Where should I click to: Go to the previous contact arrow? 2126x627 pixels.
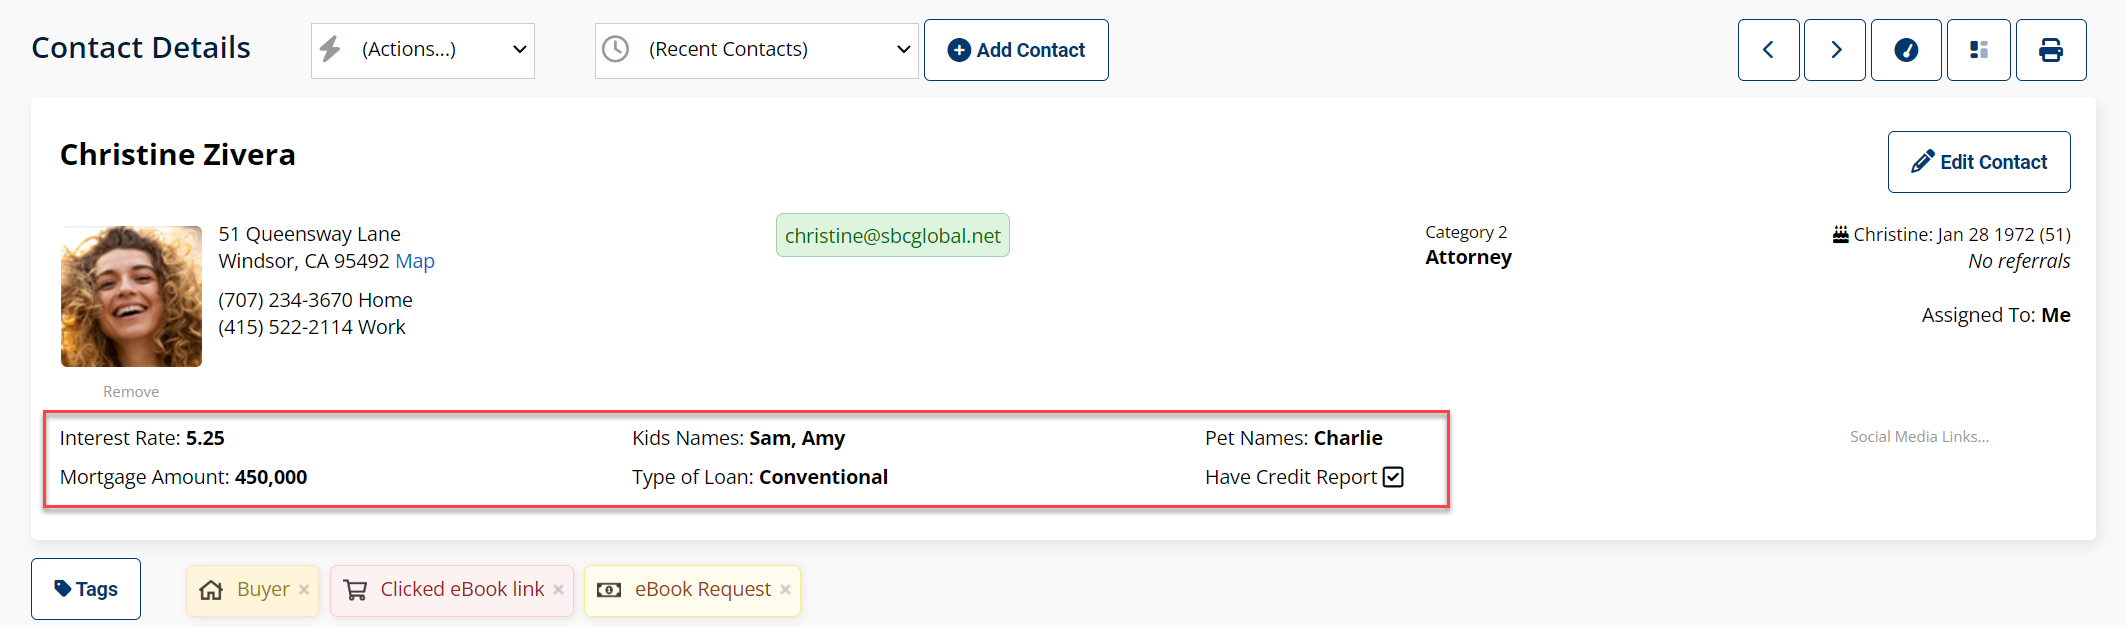(x=1768, y=50)
